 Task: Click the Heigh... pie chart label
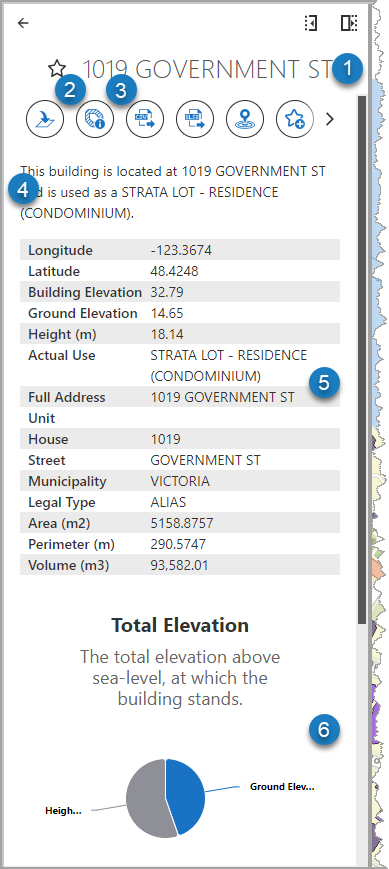click(63, 810)
